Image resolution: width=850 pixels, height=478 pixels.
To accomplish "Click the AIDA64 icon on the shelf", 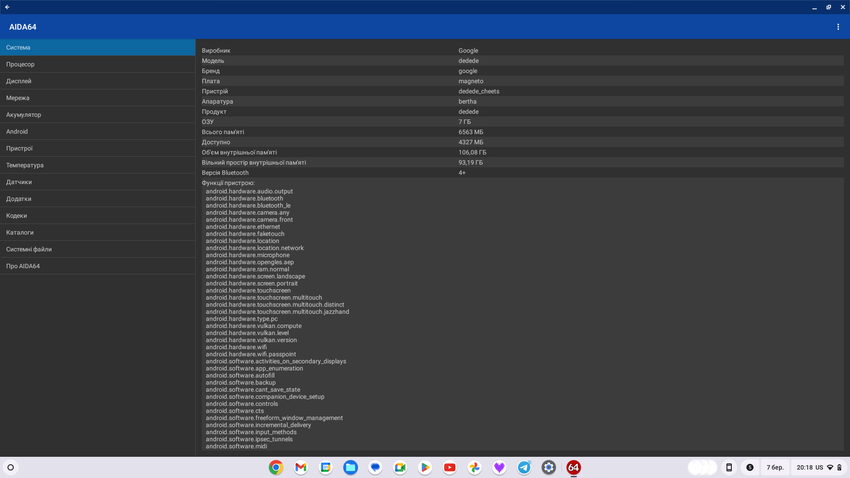I will [x=573, y=467].
